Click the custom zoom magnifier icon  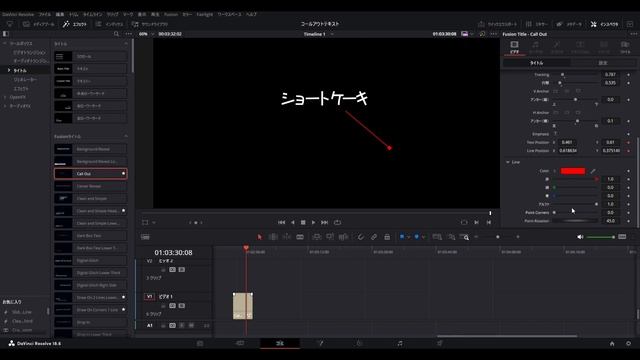(464, 237)
